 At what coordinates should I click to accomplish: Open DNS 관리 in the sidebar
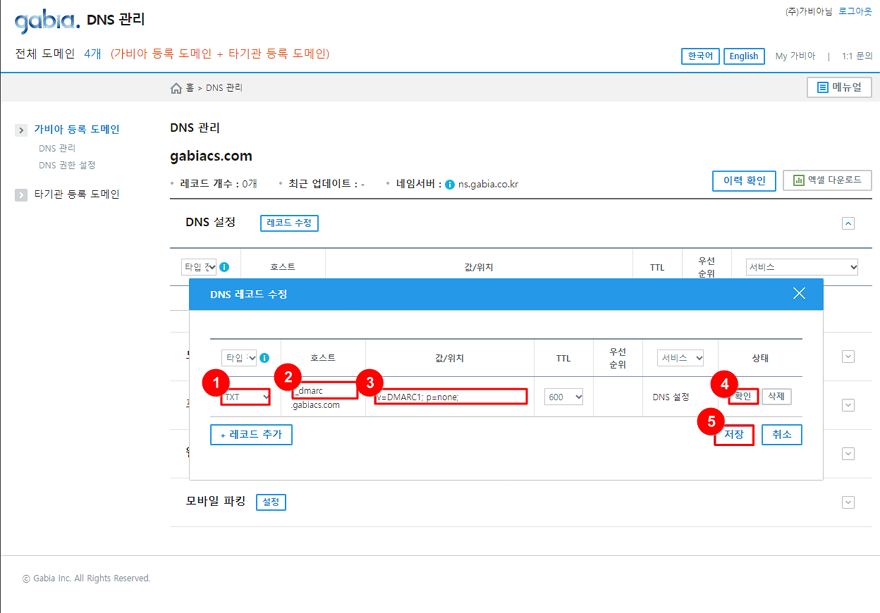click(57, 148)
